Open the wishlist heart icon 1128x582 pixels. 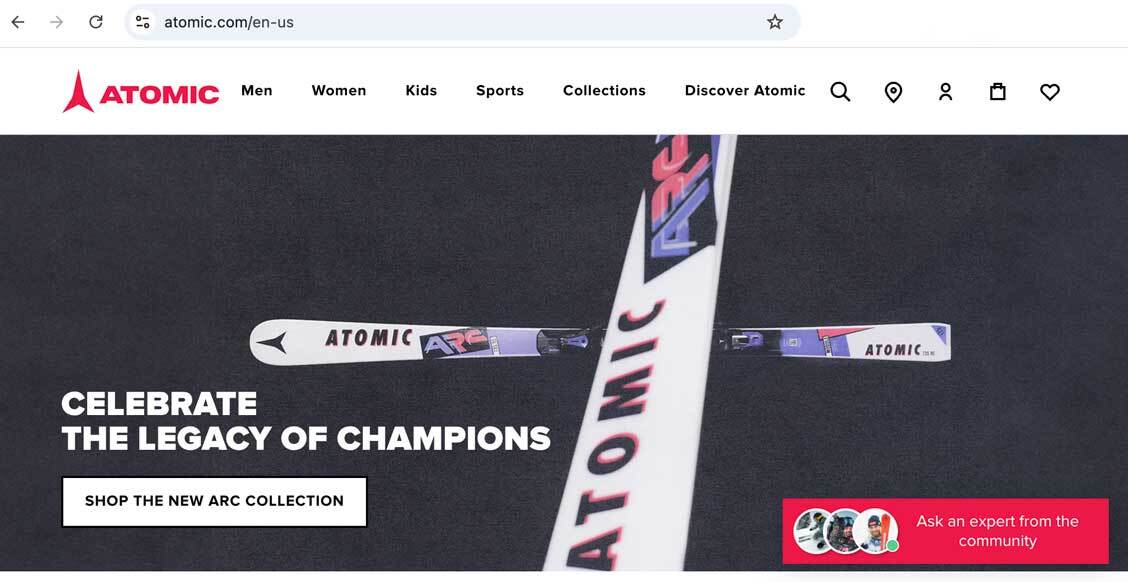tap(1050, 92)
